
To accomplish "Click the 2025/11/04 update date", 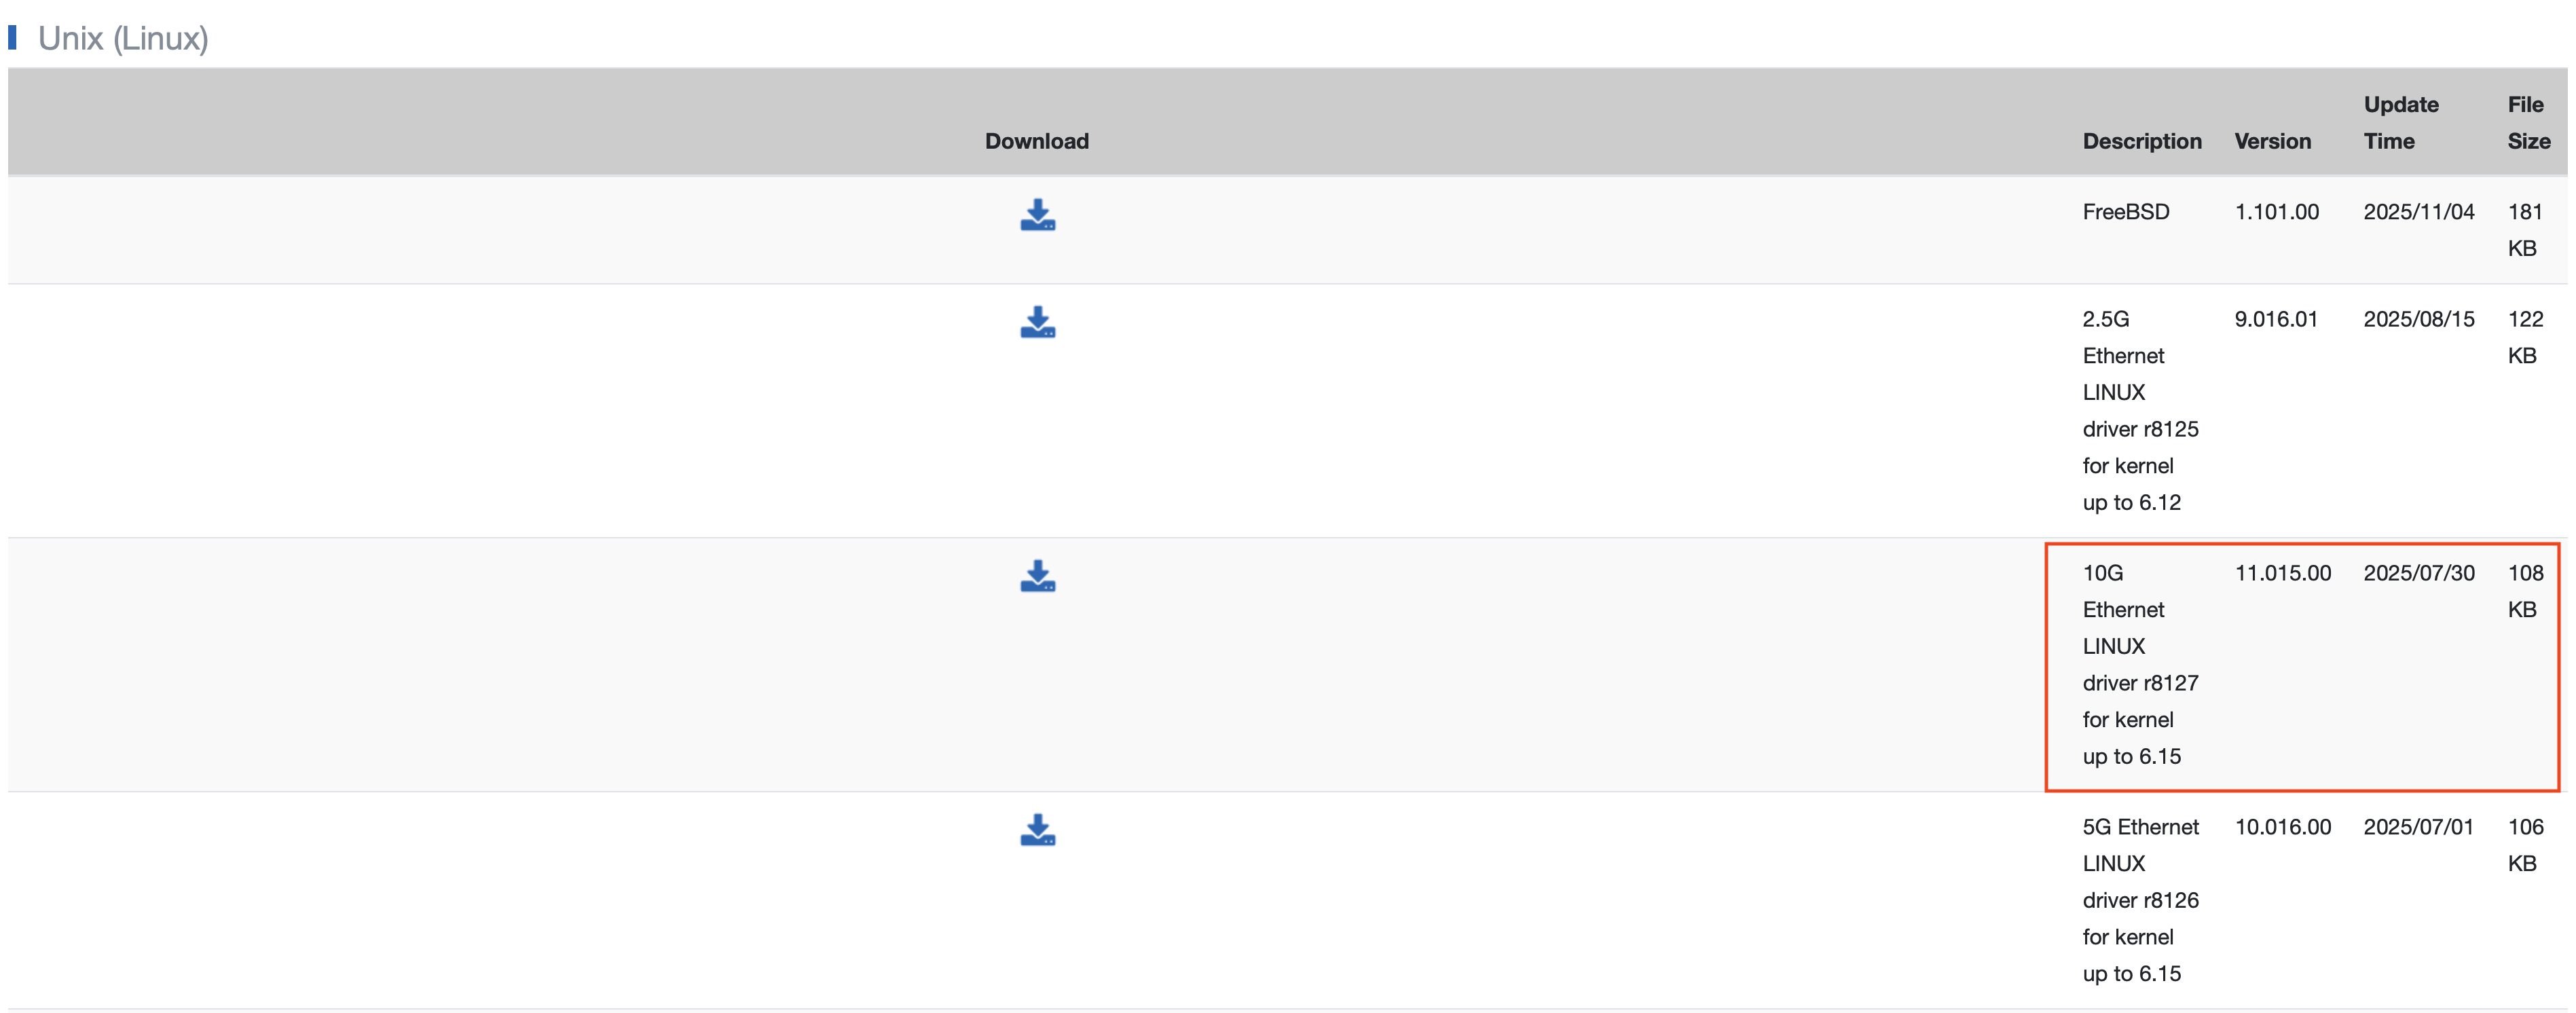I will click(2418, 212).
